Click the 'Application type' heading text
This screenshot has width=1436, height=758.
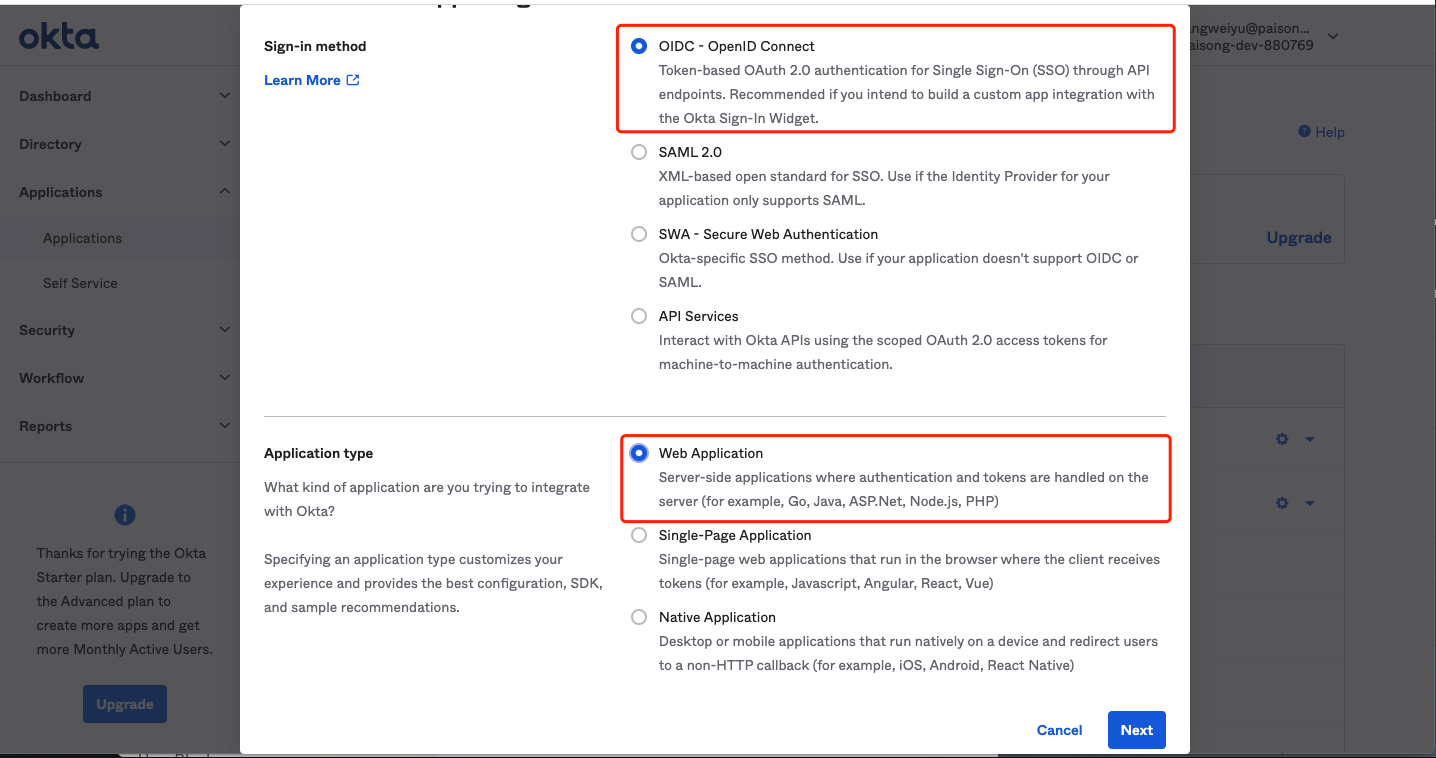click(x=318, y=453)
